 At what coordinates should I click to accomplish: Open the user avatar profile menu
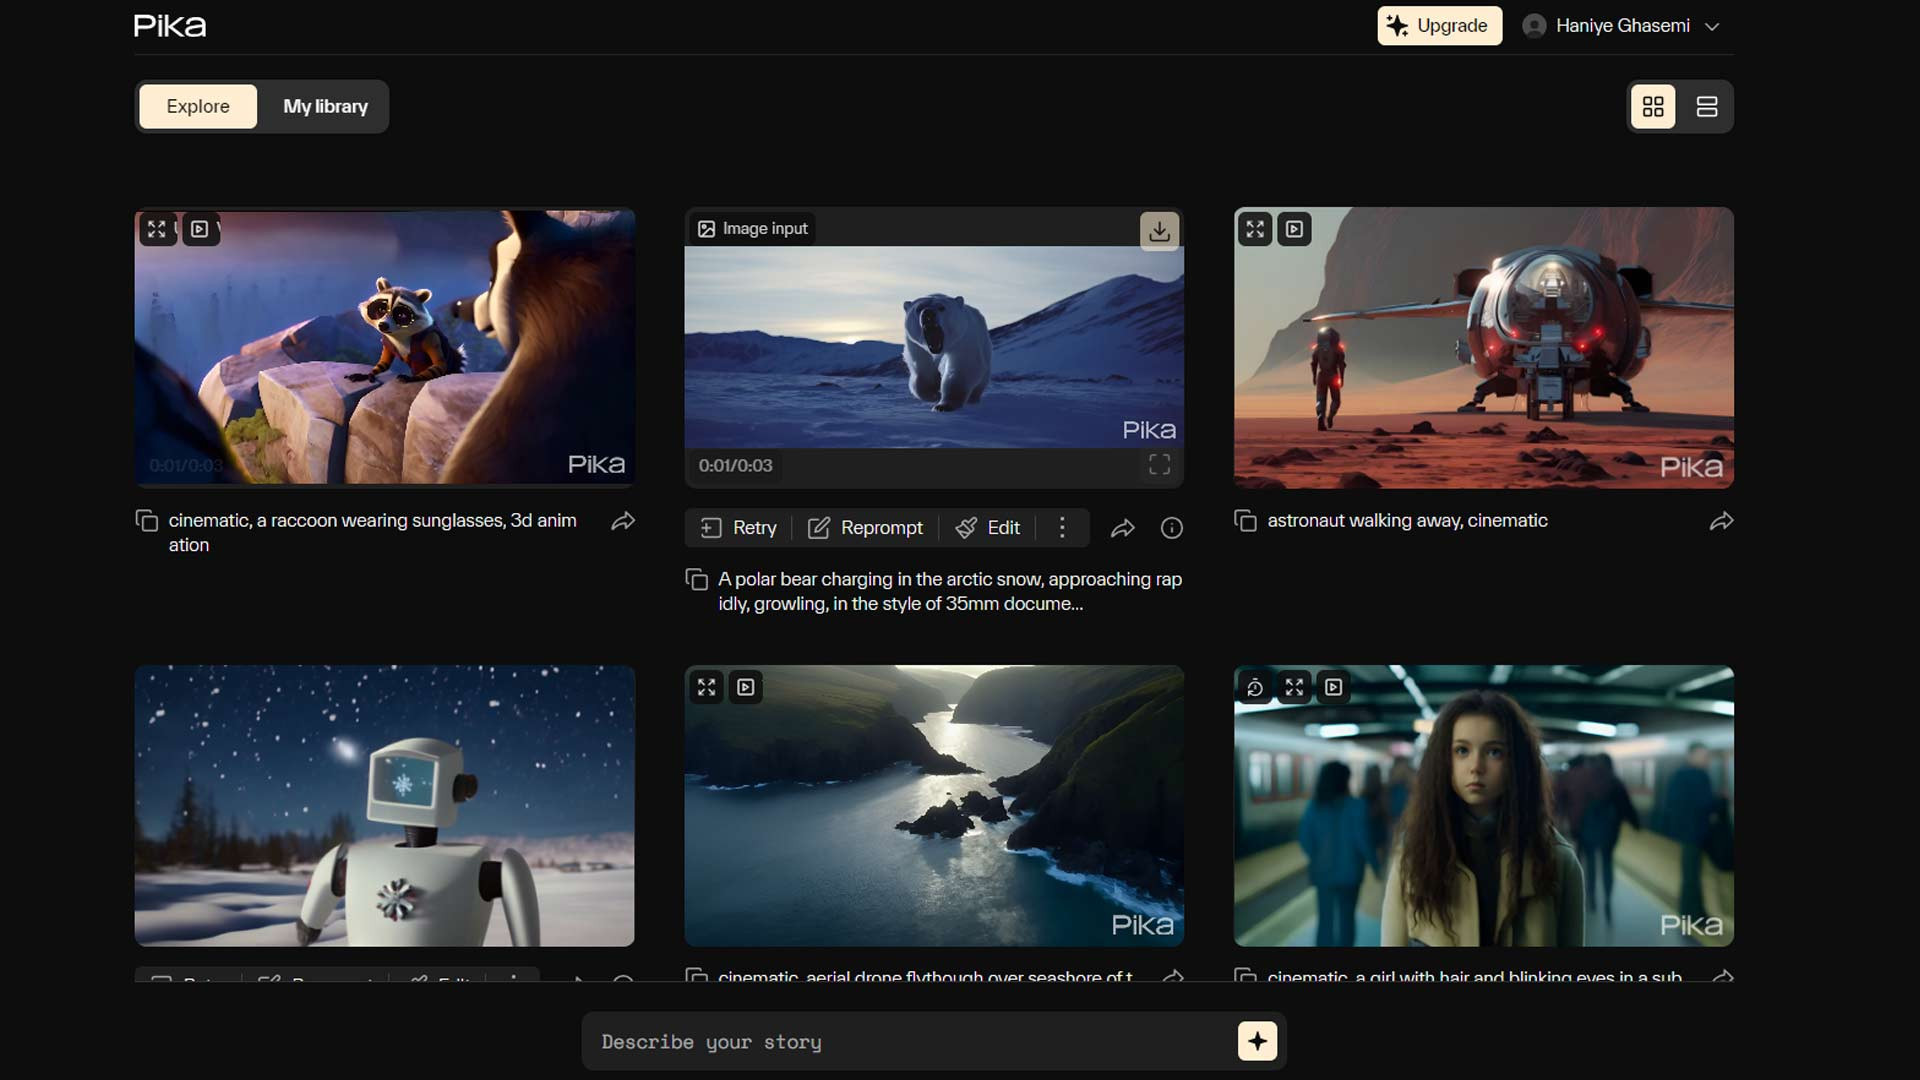pos(1534,26)
